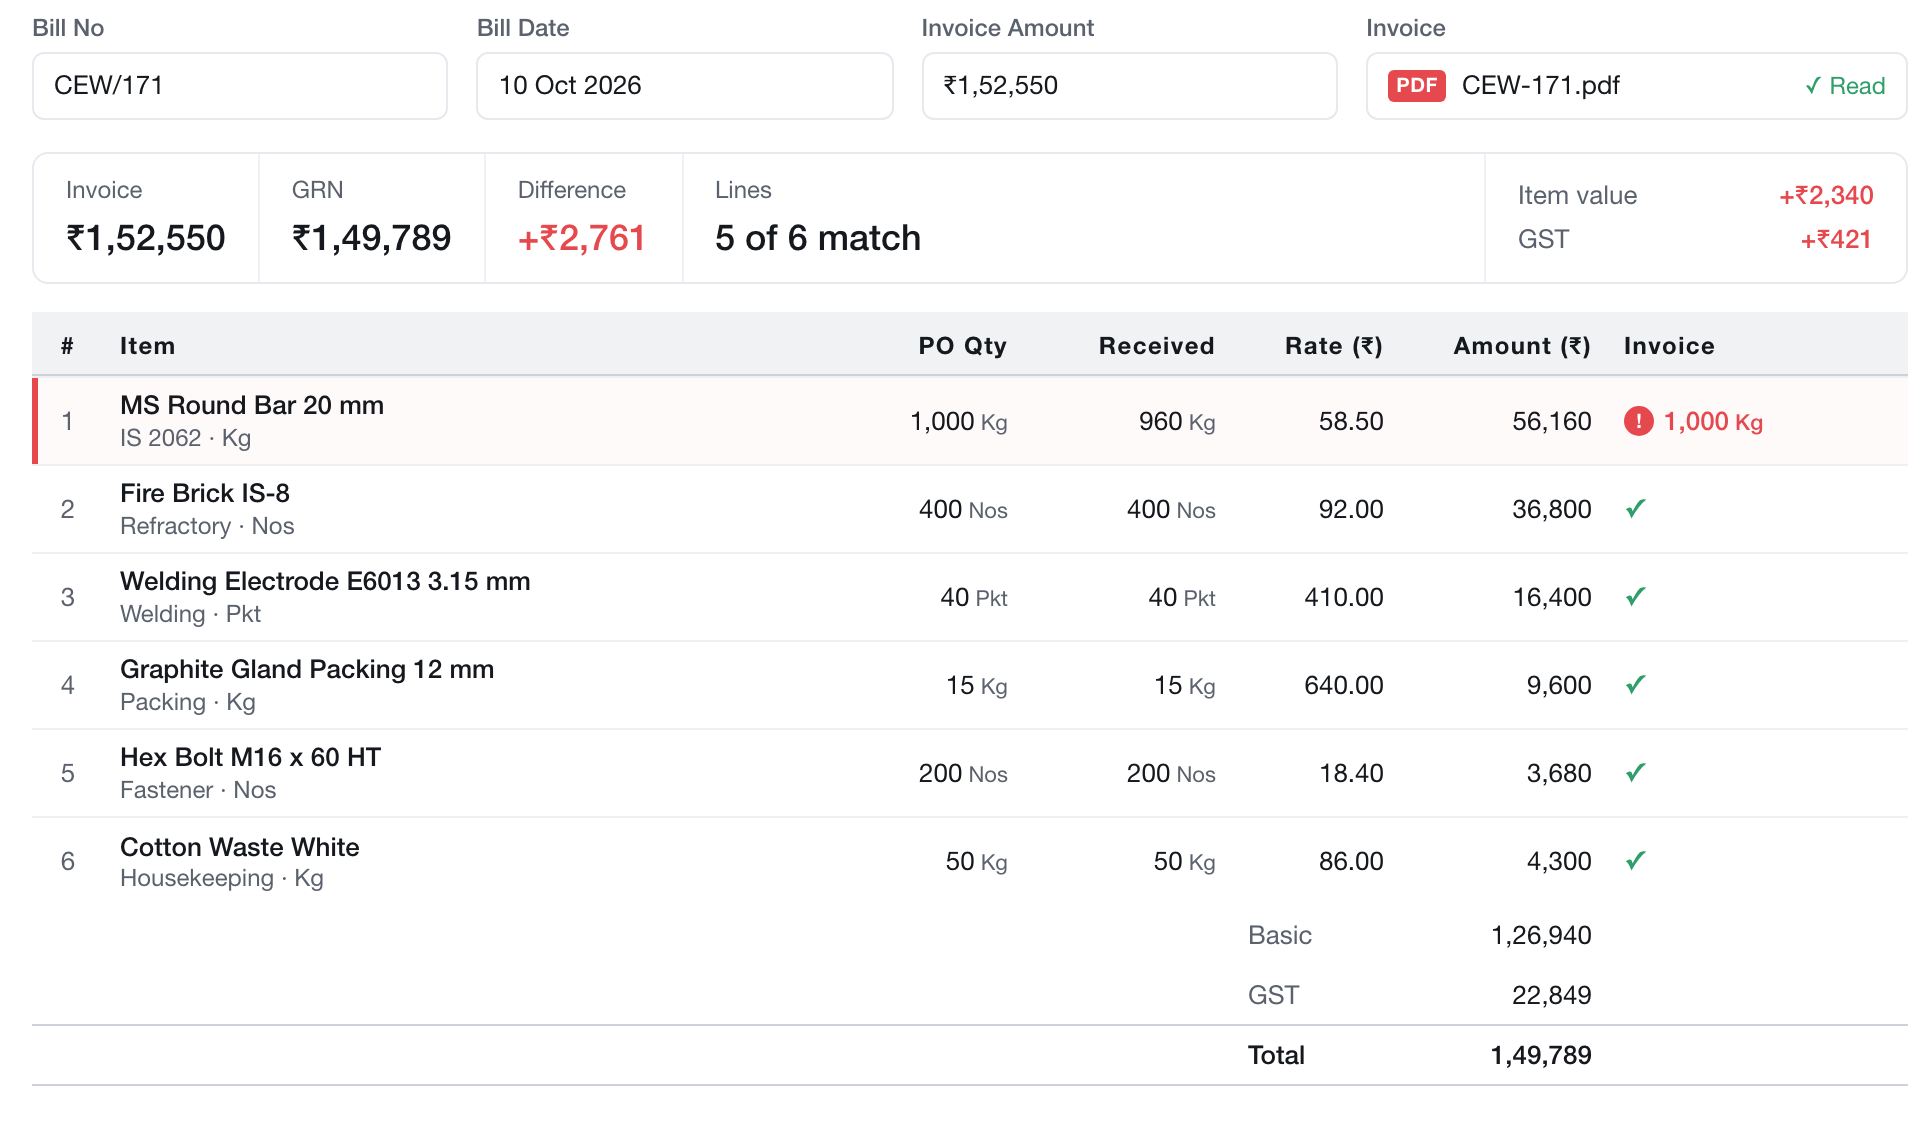Click the Item column header
This screenshot has width=1924, height=1138.
click(147, 346)
